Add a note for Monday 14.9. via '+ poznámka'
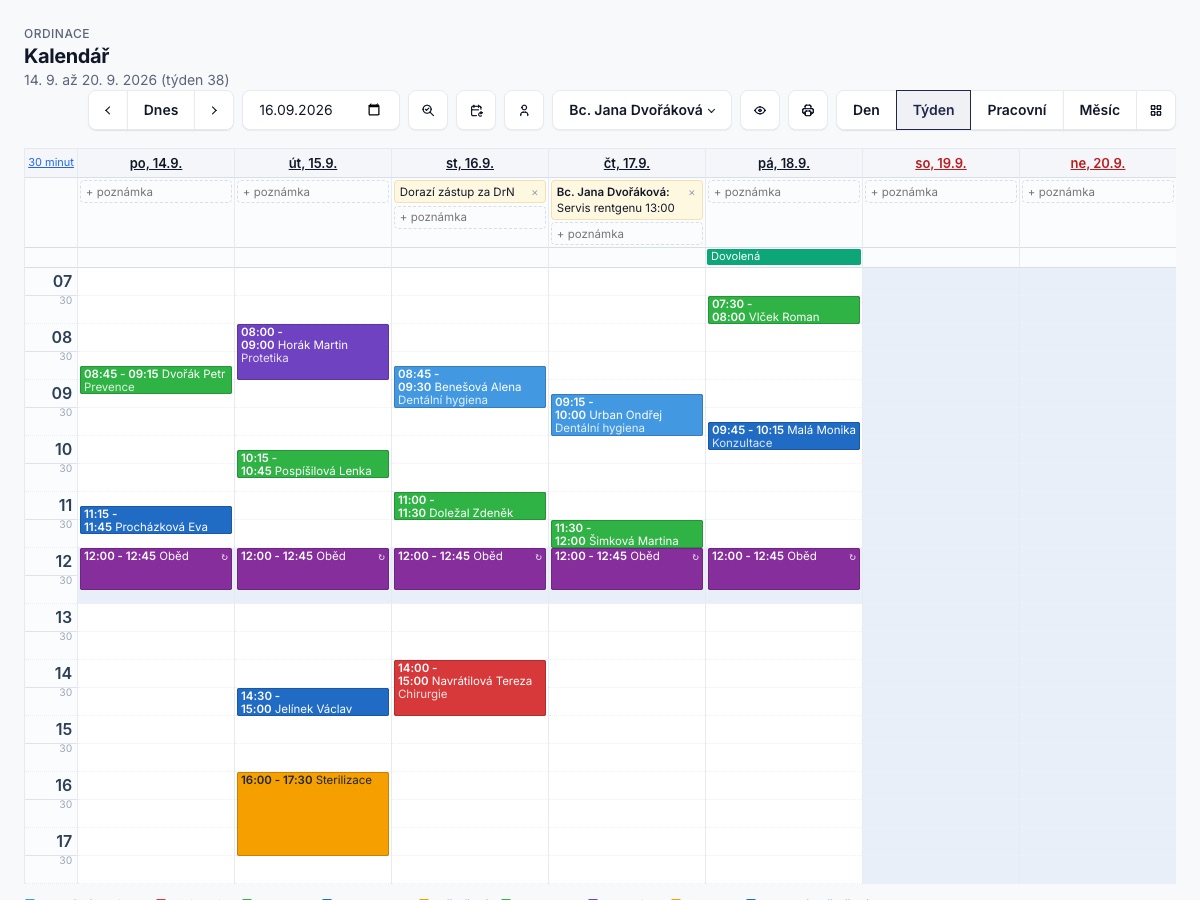Viewport: 1200px width, 900px height. [x=156, y=192]
